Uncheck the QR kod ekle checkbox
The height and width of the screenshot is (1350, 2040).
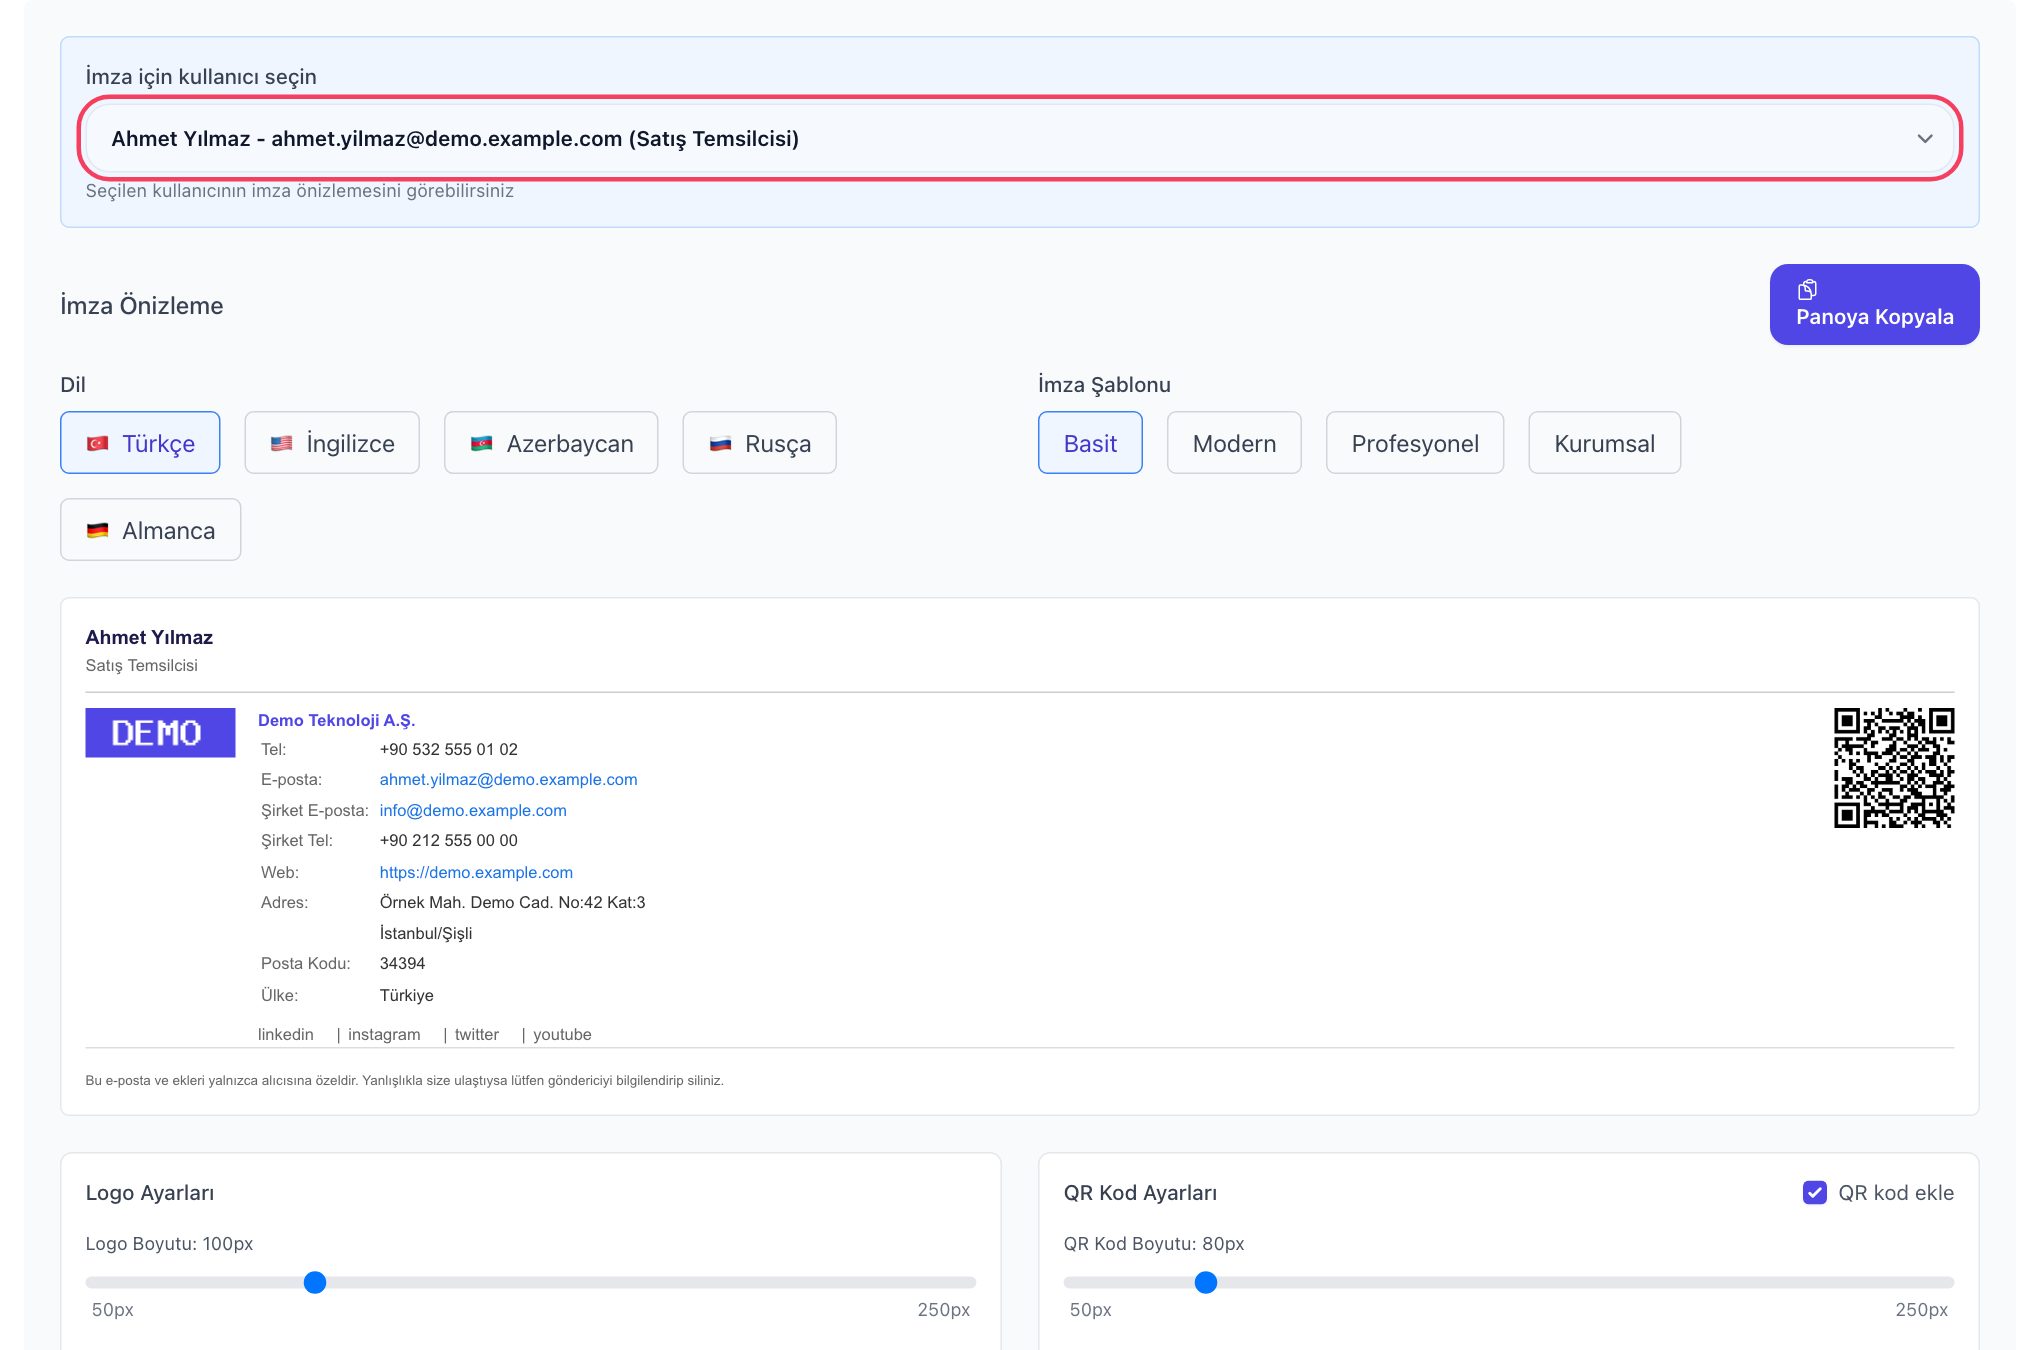coord(1814,1193)
